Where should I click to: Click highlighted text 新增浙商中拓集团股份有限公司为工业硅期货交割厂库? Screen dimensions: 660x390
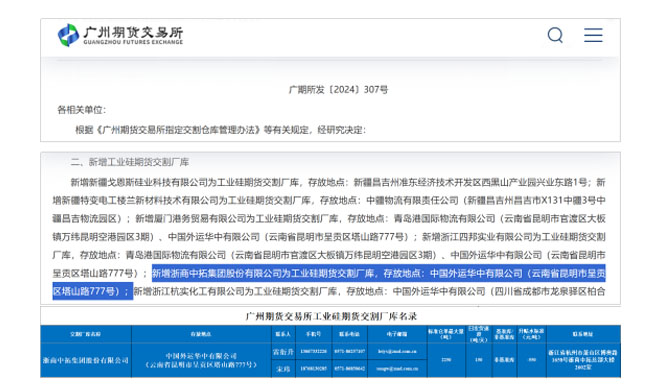(263, 273)
